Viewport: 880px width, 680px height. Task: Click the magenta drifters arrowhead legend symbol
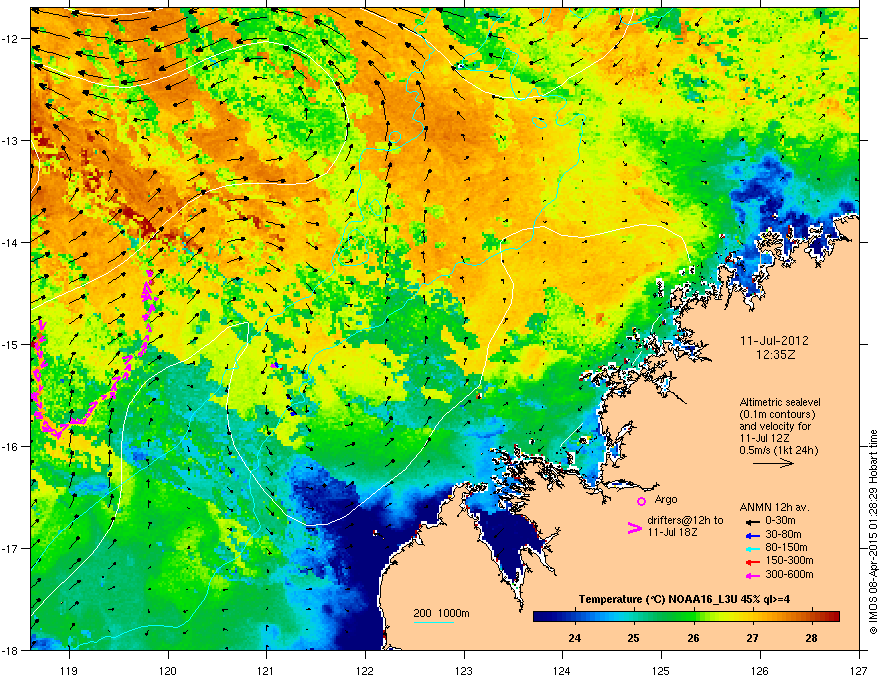coord(634,528)
